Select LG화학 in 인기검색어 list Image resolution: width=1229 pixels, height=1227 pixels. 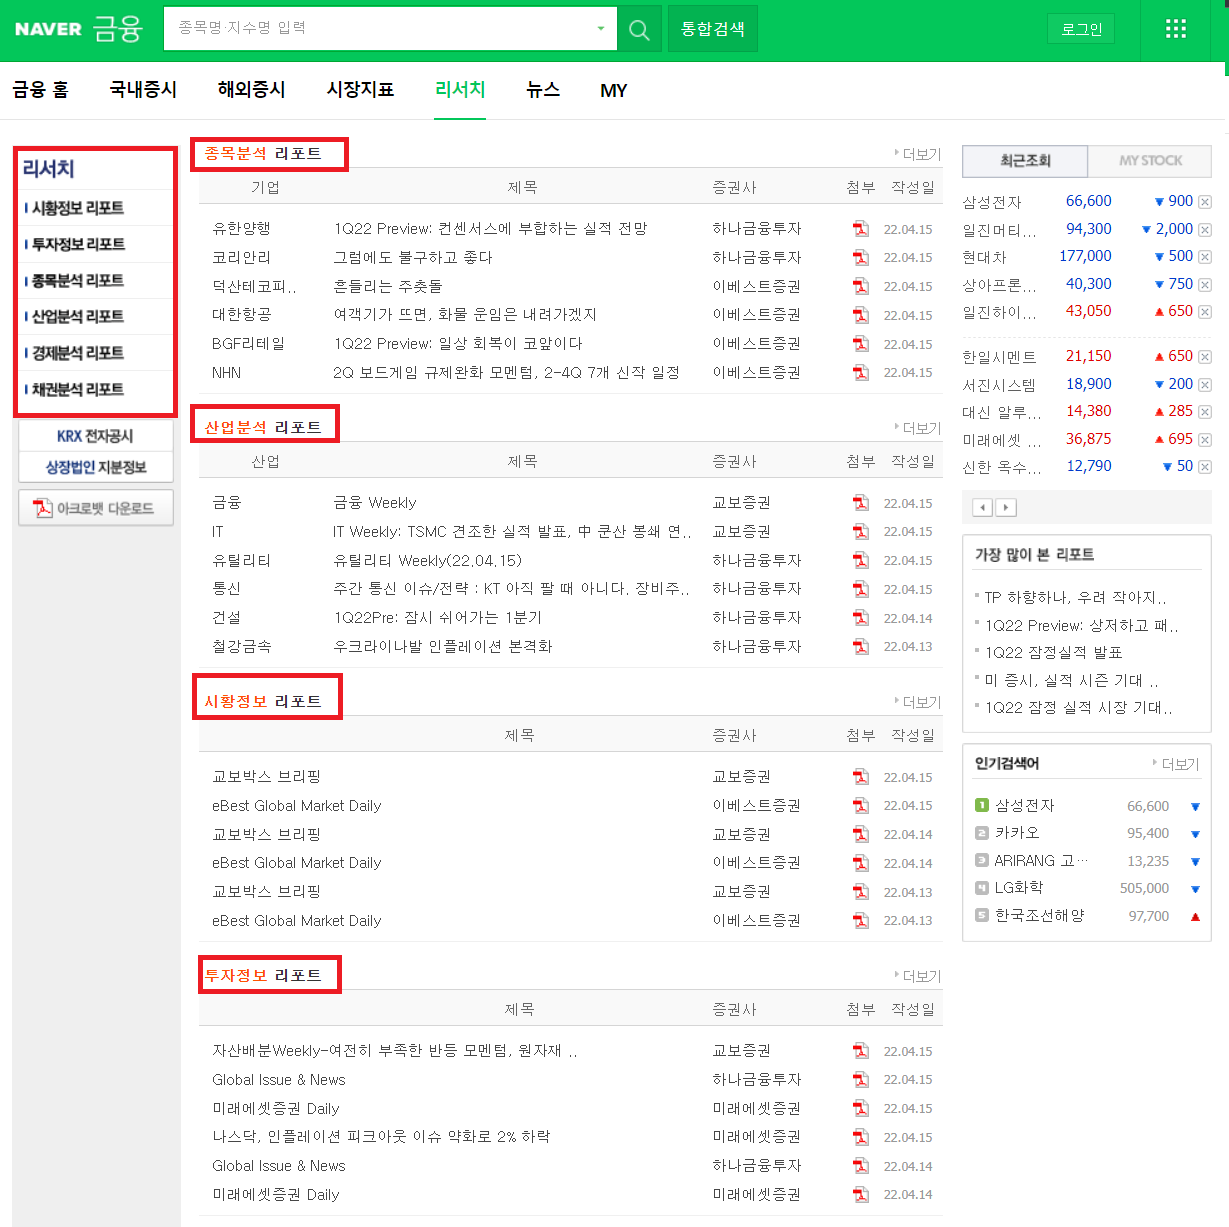1019,888
